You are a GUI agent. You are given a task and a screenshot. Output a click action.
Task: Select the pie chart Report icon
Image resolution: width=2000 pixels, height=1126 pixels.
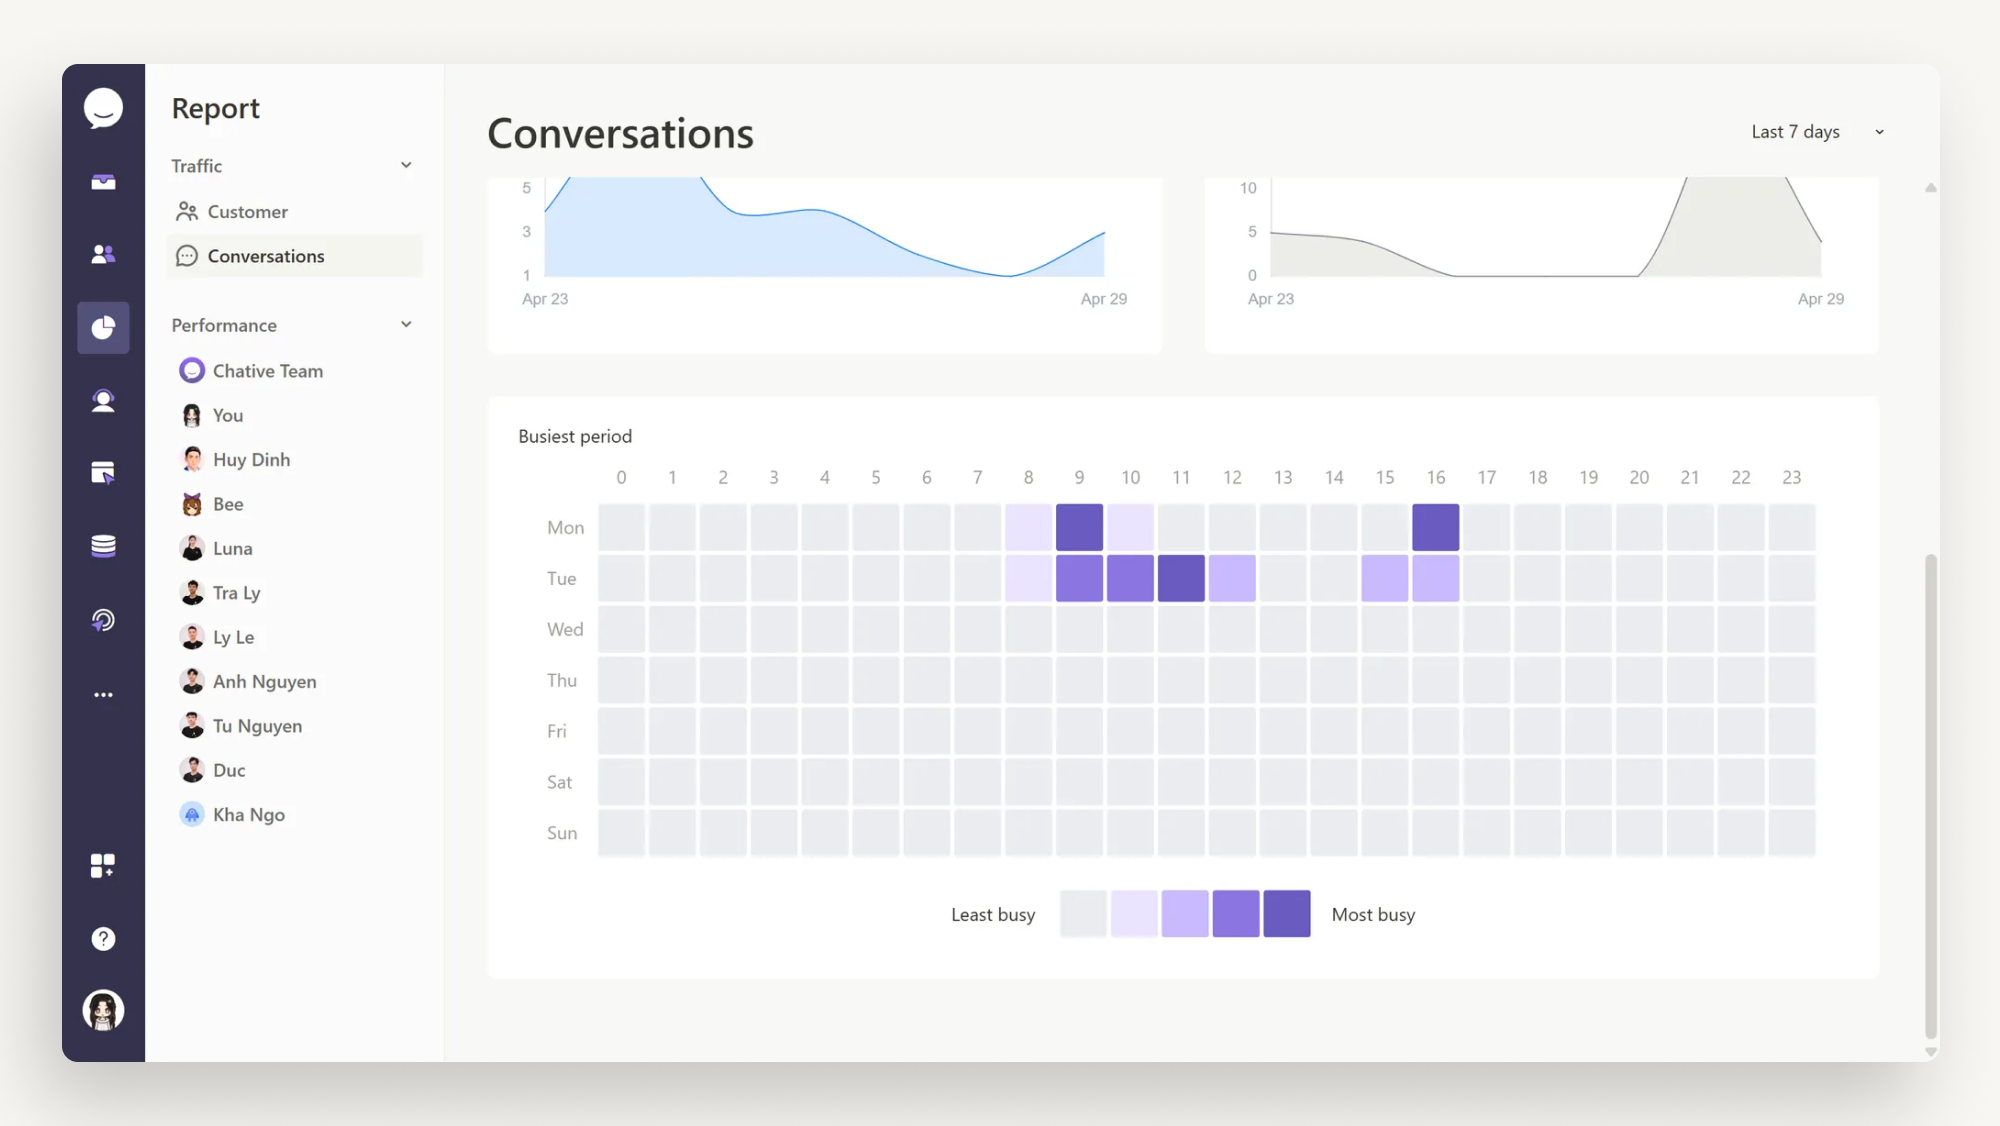(x=103, y=328)
